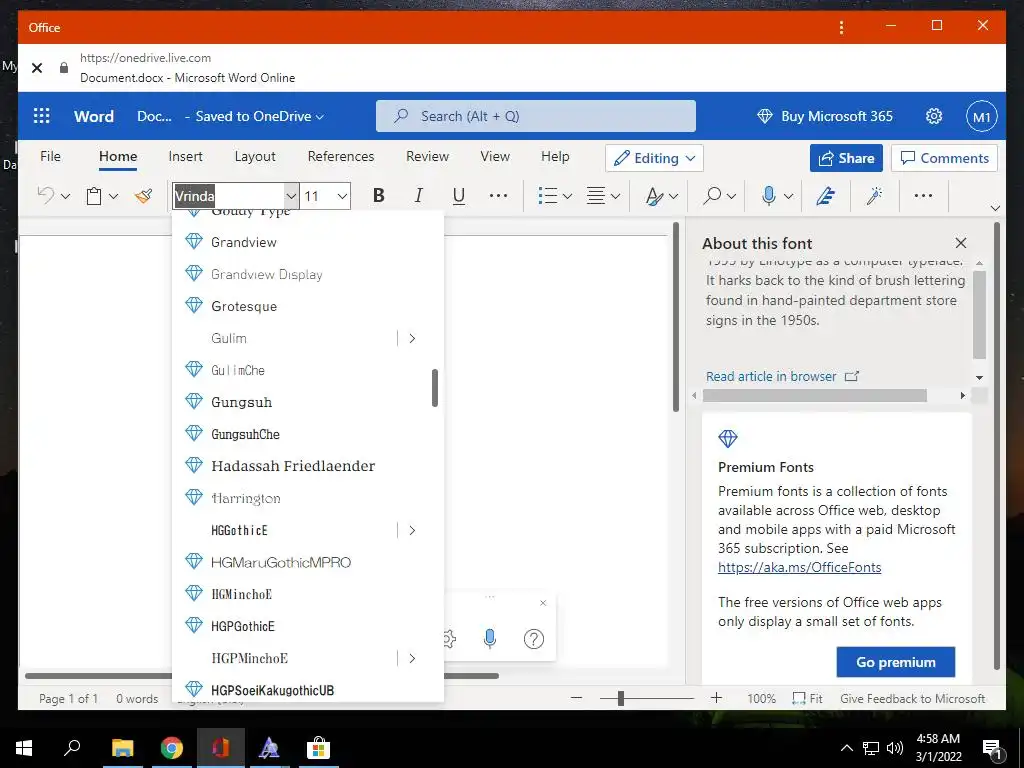This screenshot has width=1024, height=768.
Task: Close the About this font pane
Action: 961,243
